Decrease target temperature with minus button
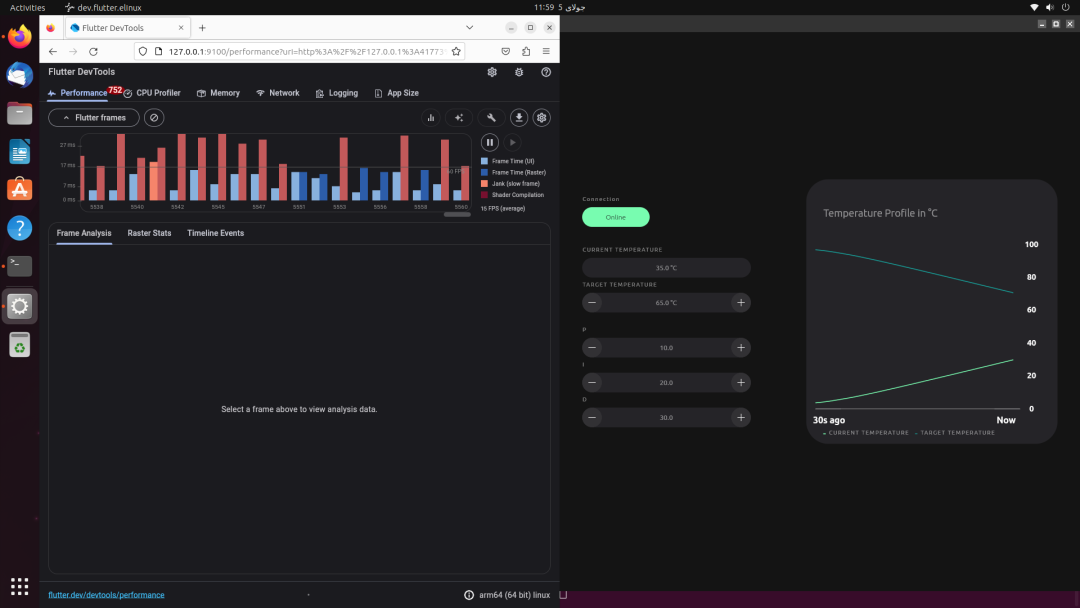Viewport: 1080px width, 608px height. coord(592,303)
